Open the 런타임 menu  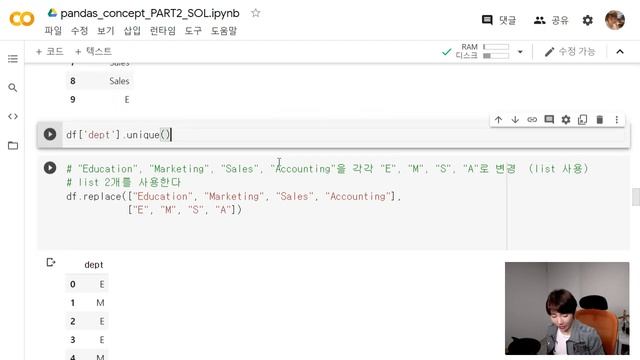[x=162, y=31]
